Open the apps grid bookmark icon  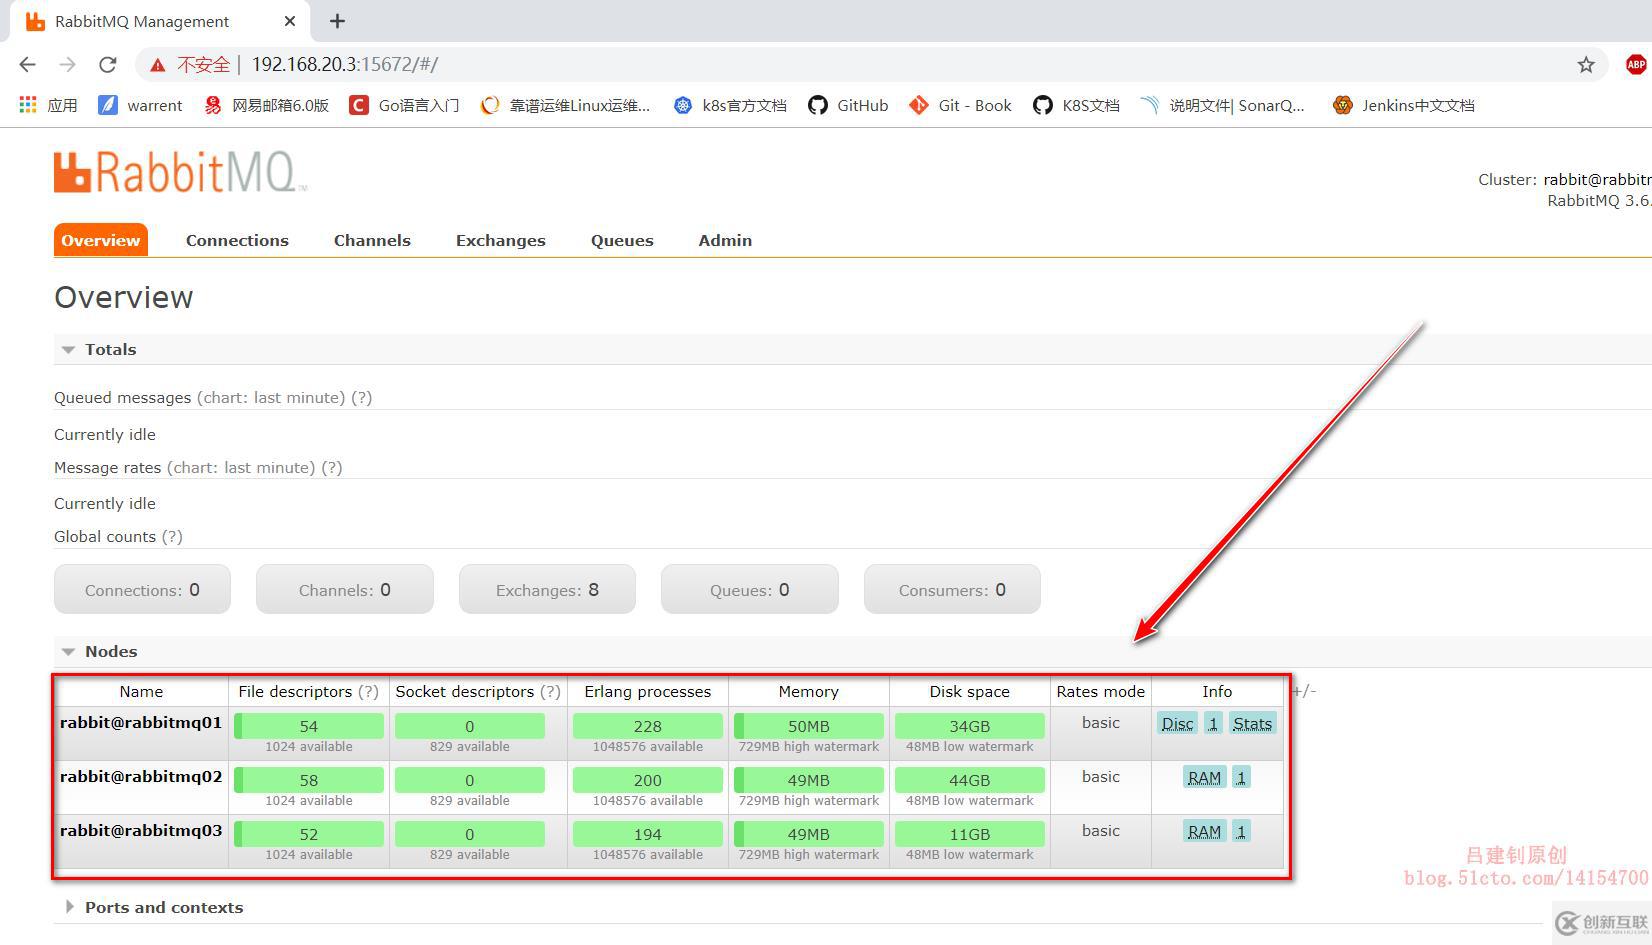[28, 105]
